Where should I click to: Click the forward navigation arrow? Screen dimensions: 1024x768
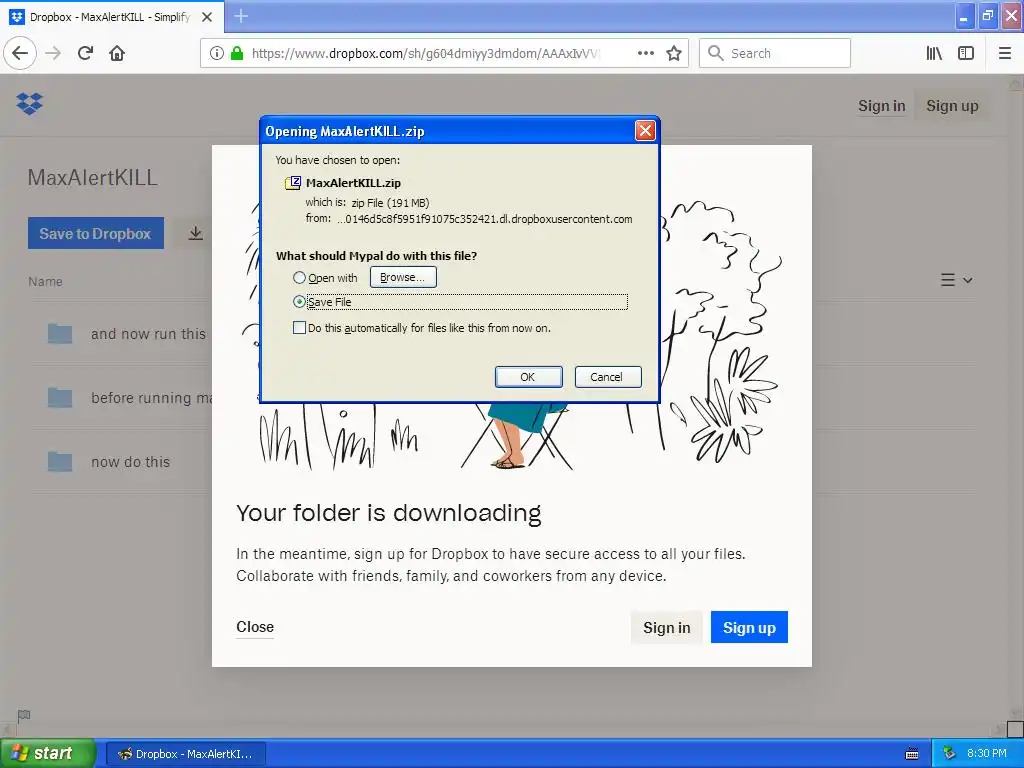(x=53, y=53)
